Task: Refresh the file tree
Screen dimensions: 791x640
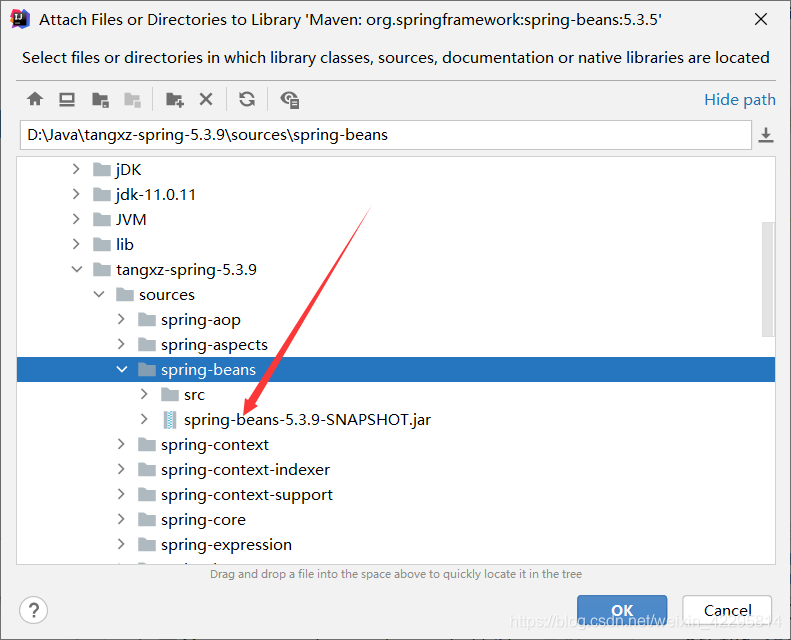Action: tap(247, 99)
